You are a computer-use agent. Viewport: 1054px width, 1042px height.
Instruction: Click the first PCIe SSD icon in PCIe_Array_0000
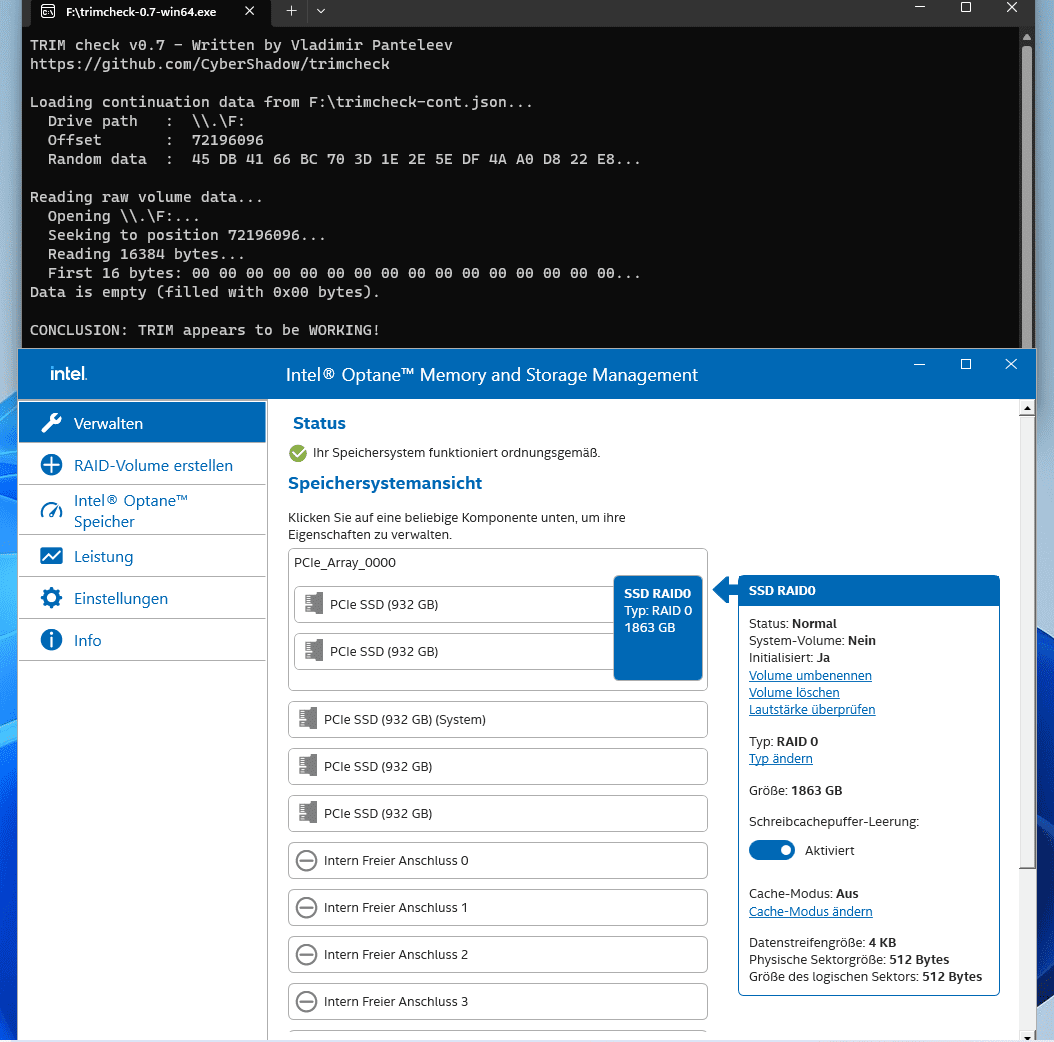pos(313,603)
